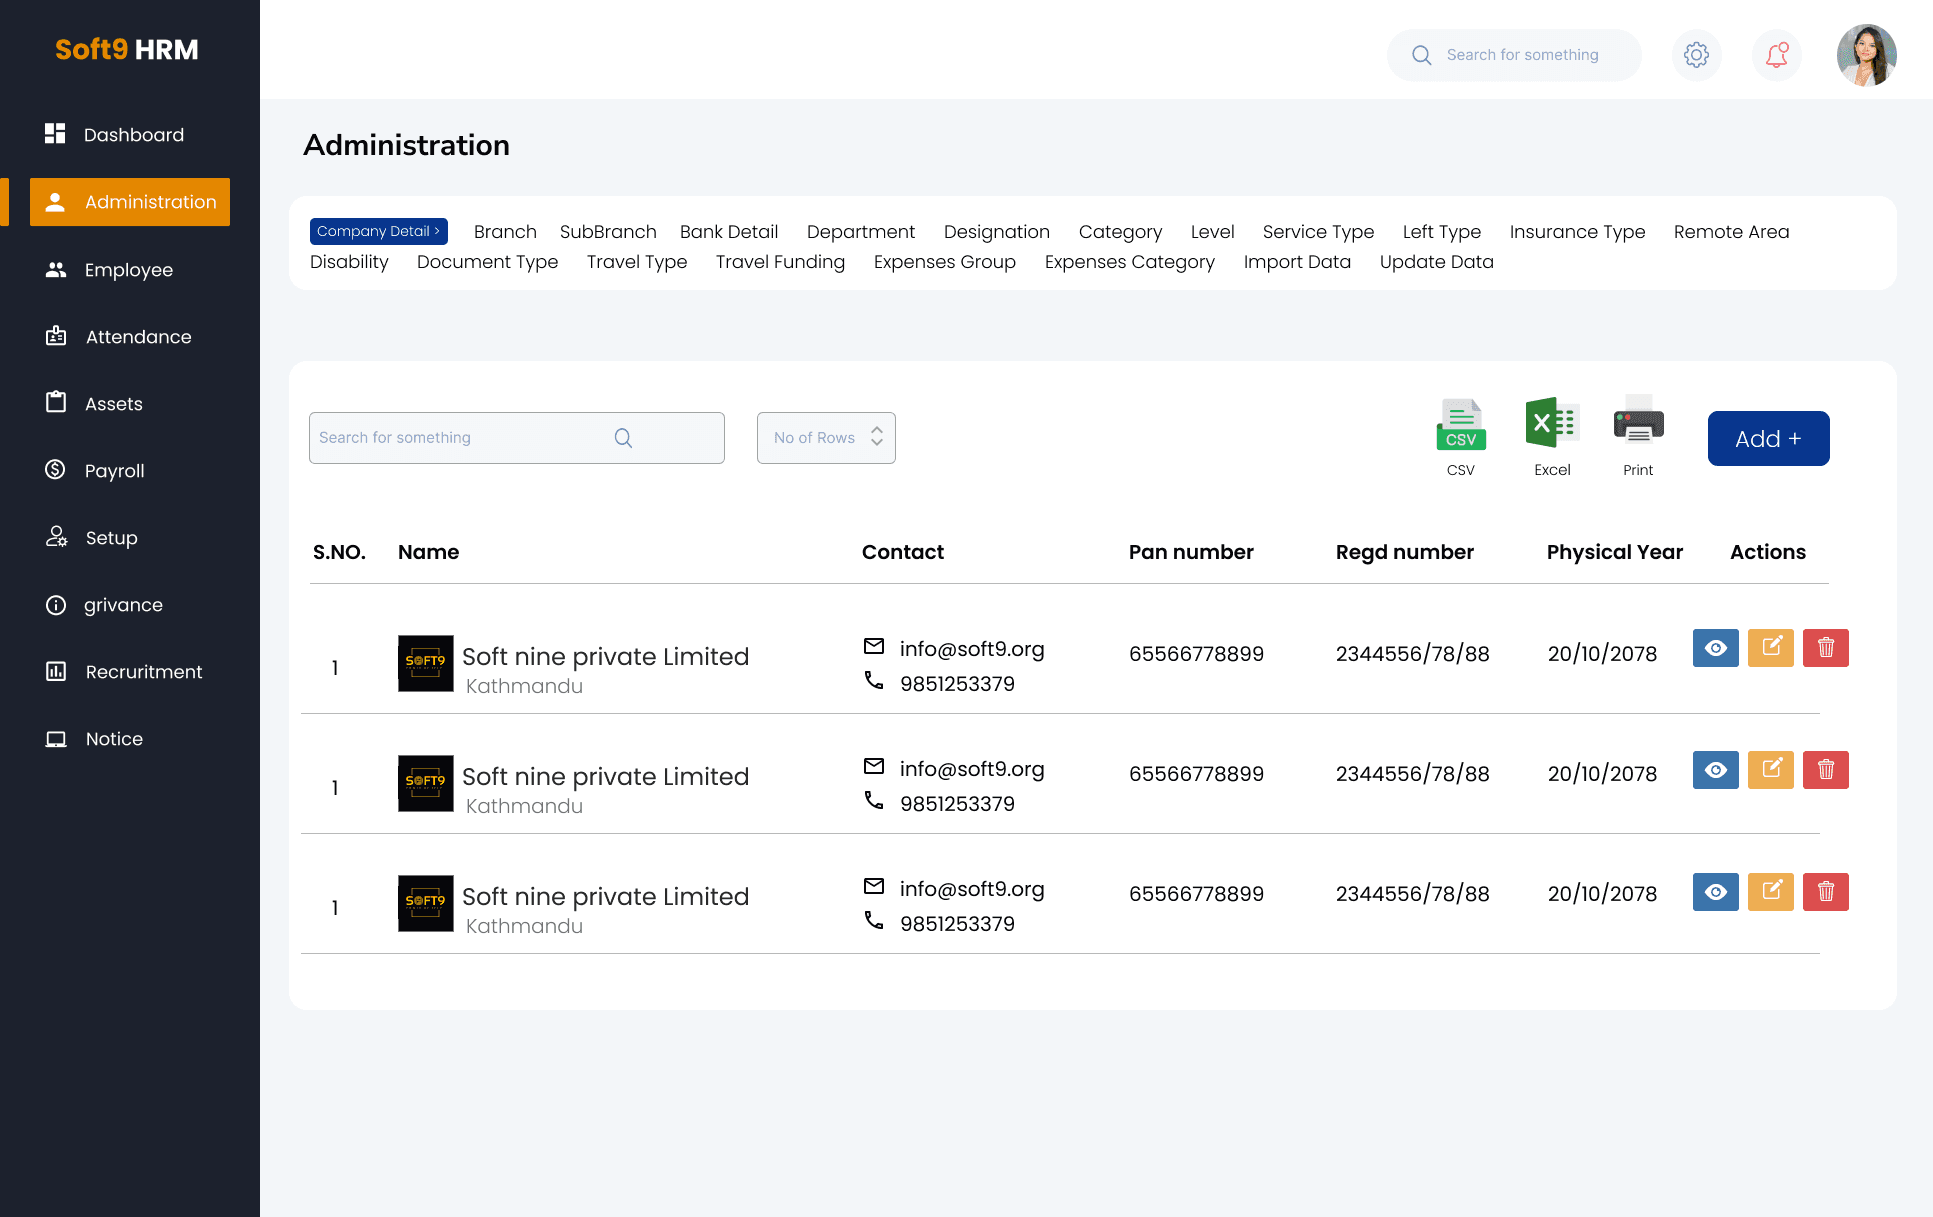
Task: Open the Expenses Group tab
Action: click(x=944, y=262)
